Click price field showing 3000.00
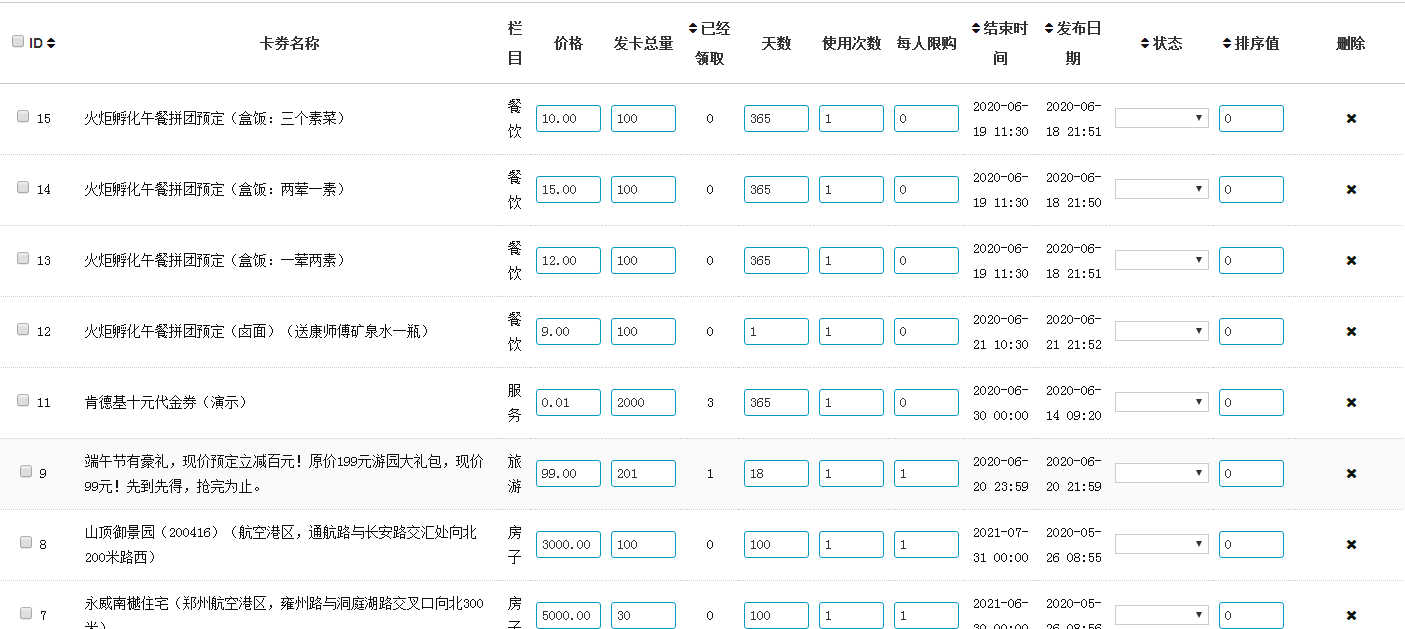Image resolution: width=1405 pixels, height=629 pixels. pos(568,545)
